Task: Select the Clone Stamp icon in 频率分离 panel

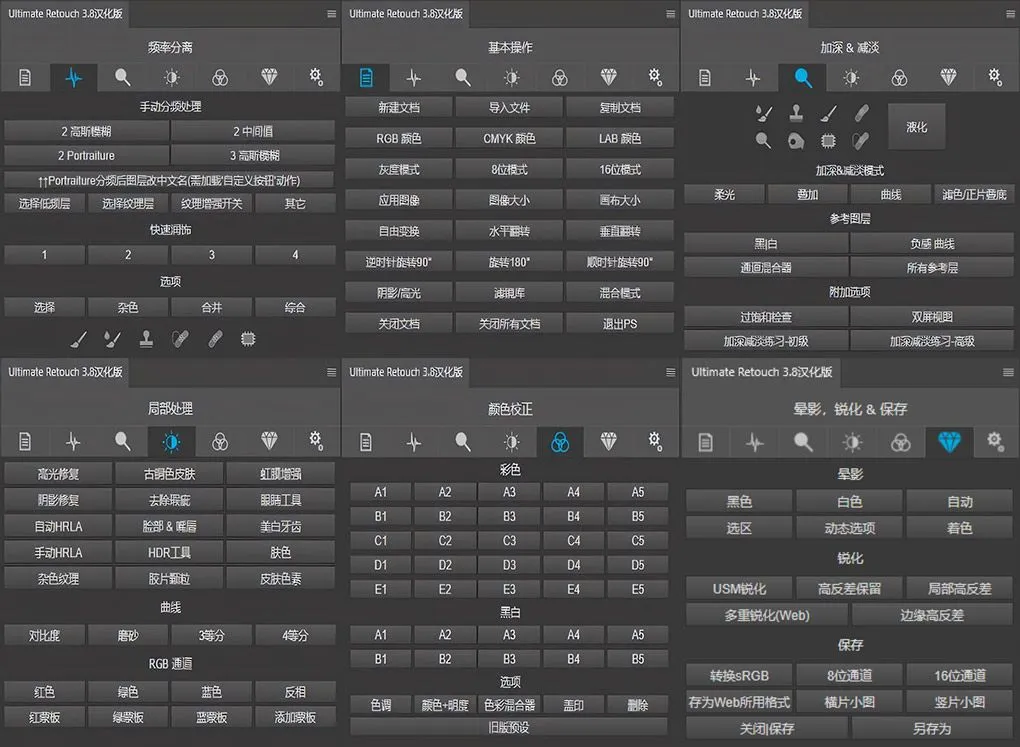Action: coord(146,339)
